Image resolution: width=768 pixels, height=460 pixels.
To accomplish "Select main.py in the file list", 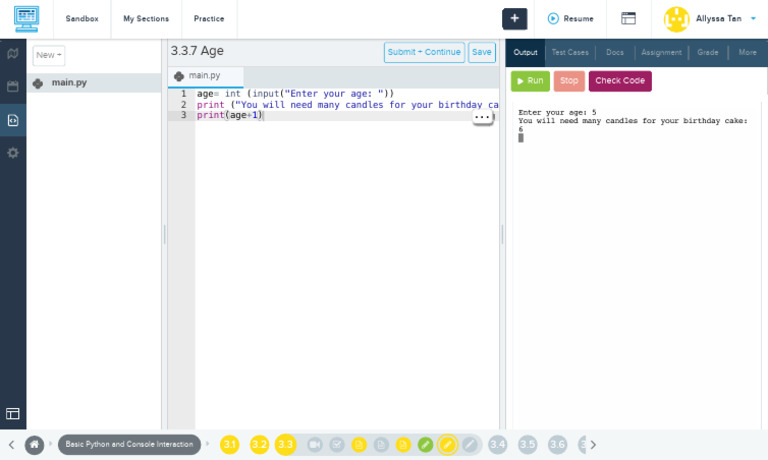I will click(x=69, y=83).
